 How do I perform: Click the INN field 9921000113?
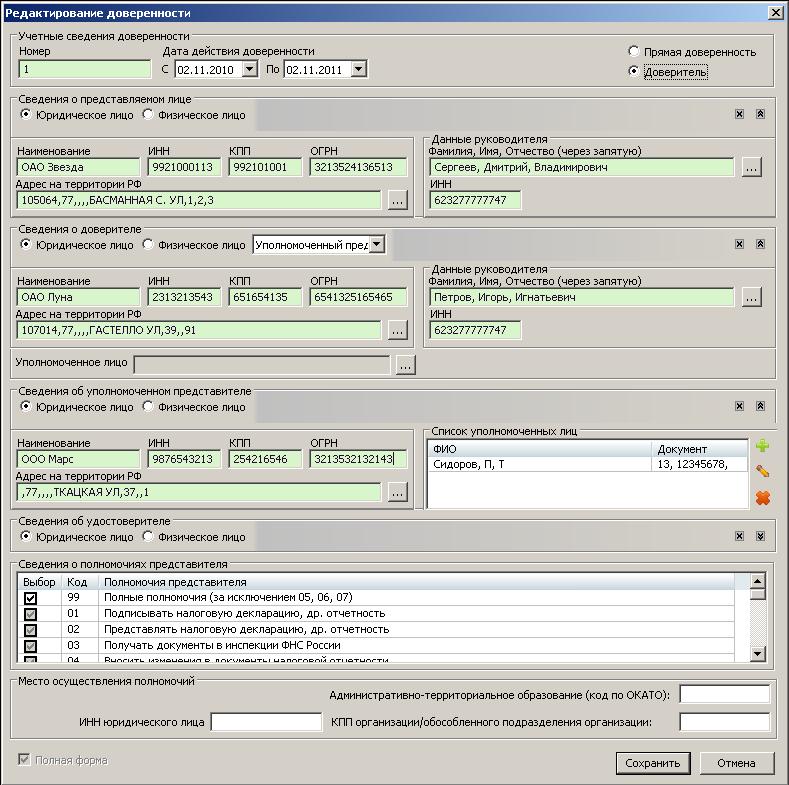click(184, 167)
